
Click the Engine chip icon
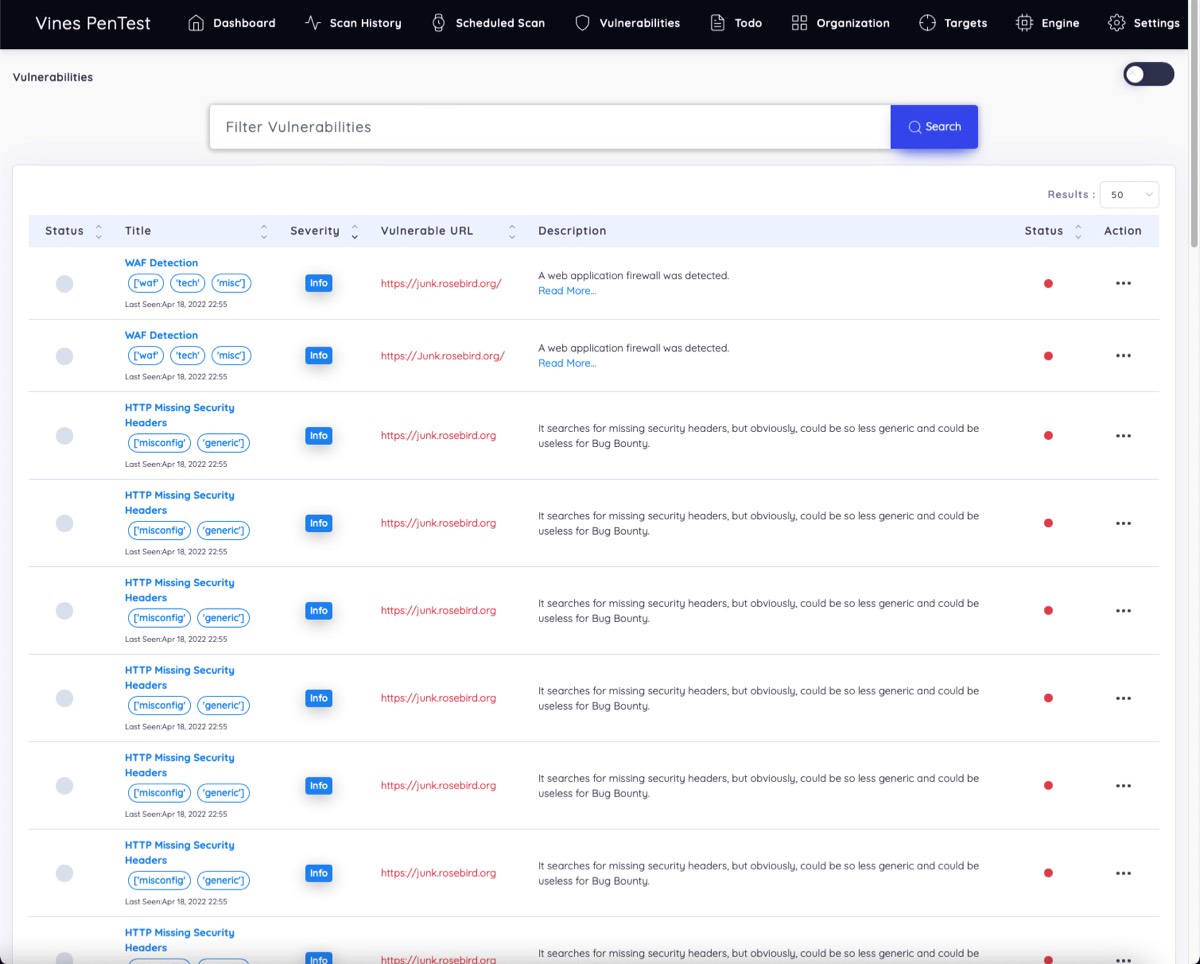1024,23
